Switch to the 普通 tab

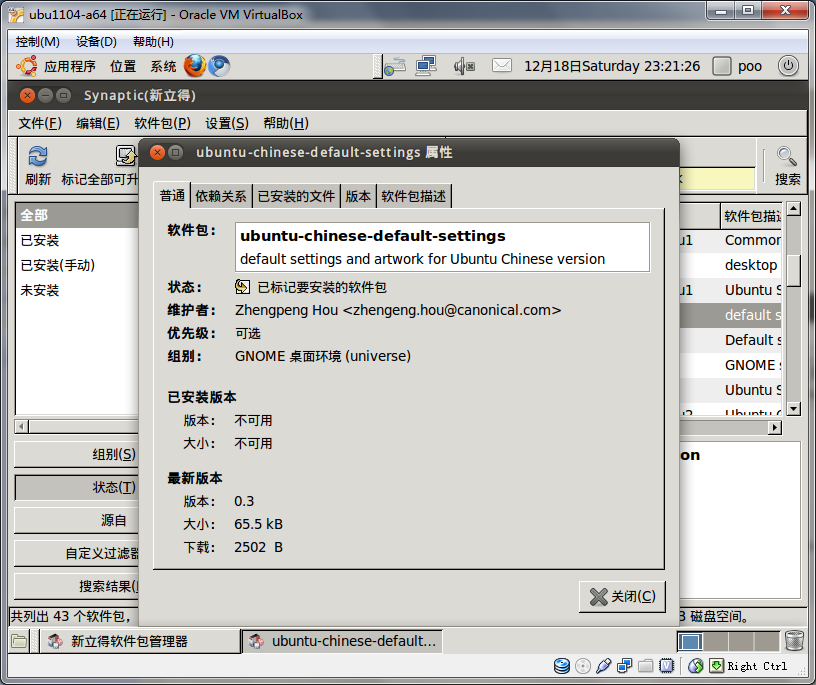[x=172, y=196]
